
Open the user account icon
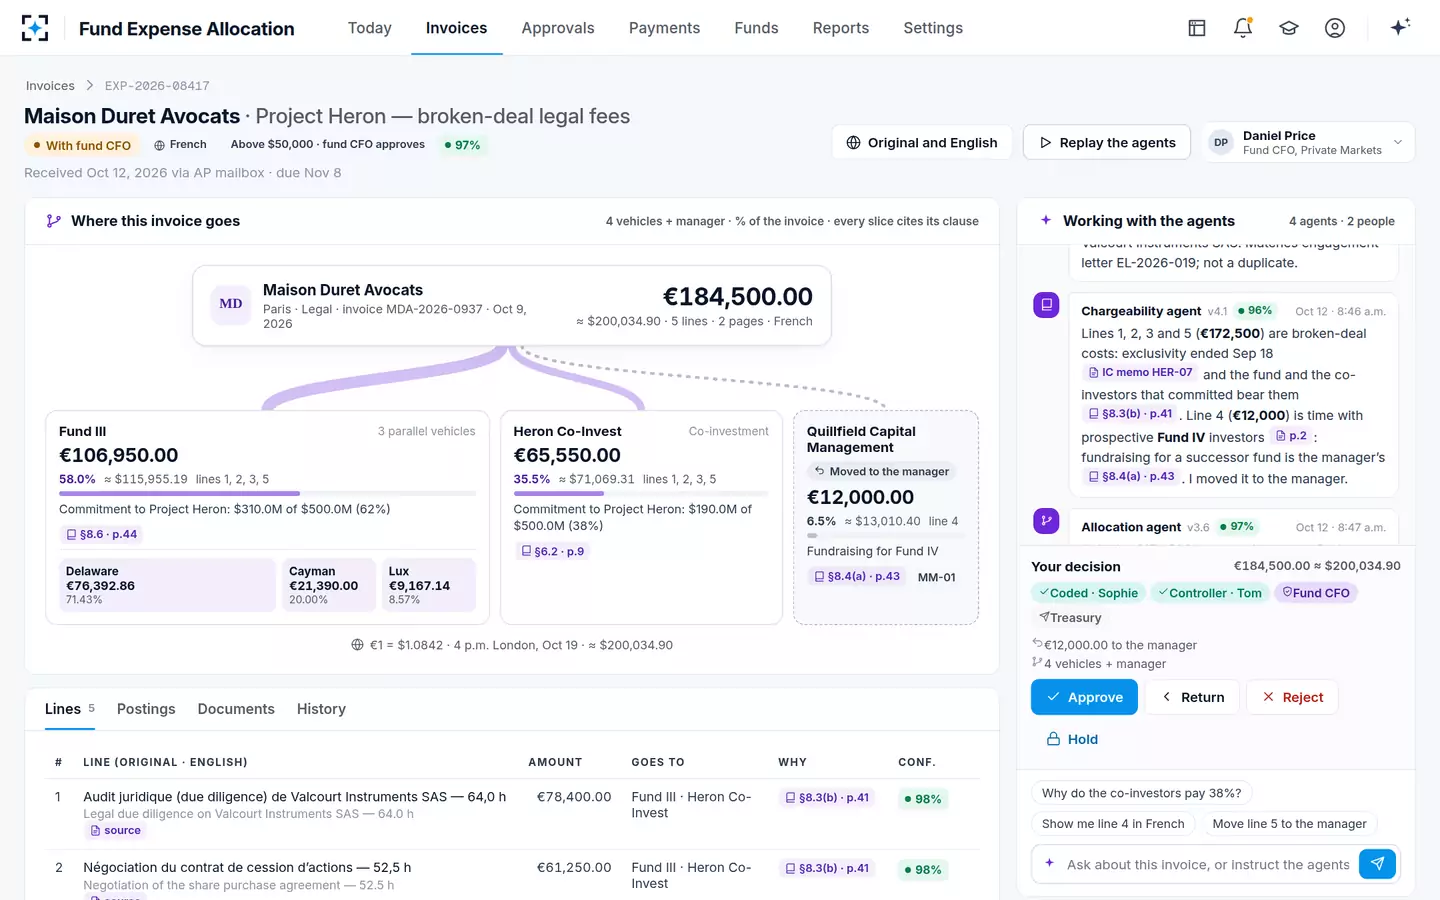pos(1335,28)
